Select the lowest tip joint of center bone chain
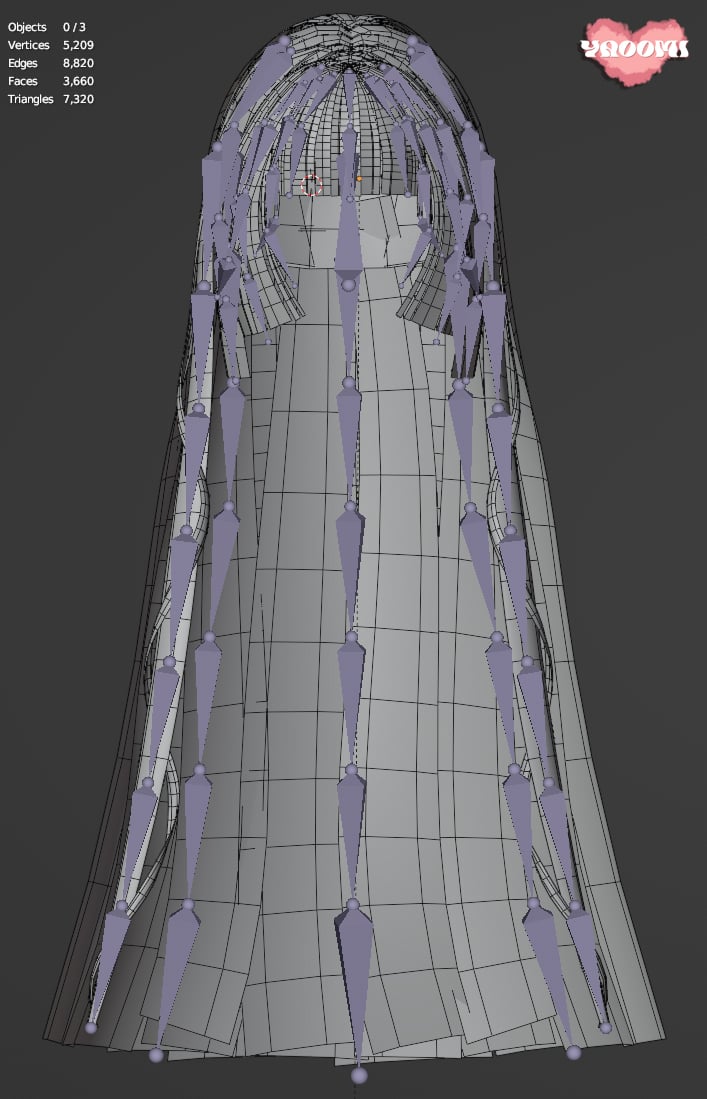Viewport: 707px width, 1099px height. coord(359,1074)
